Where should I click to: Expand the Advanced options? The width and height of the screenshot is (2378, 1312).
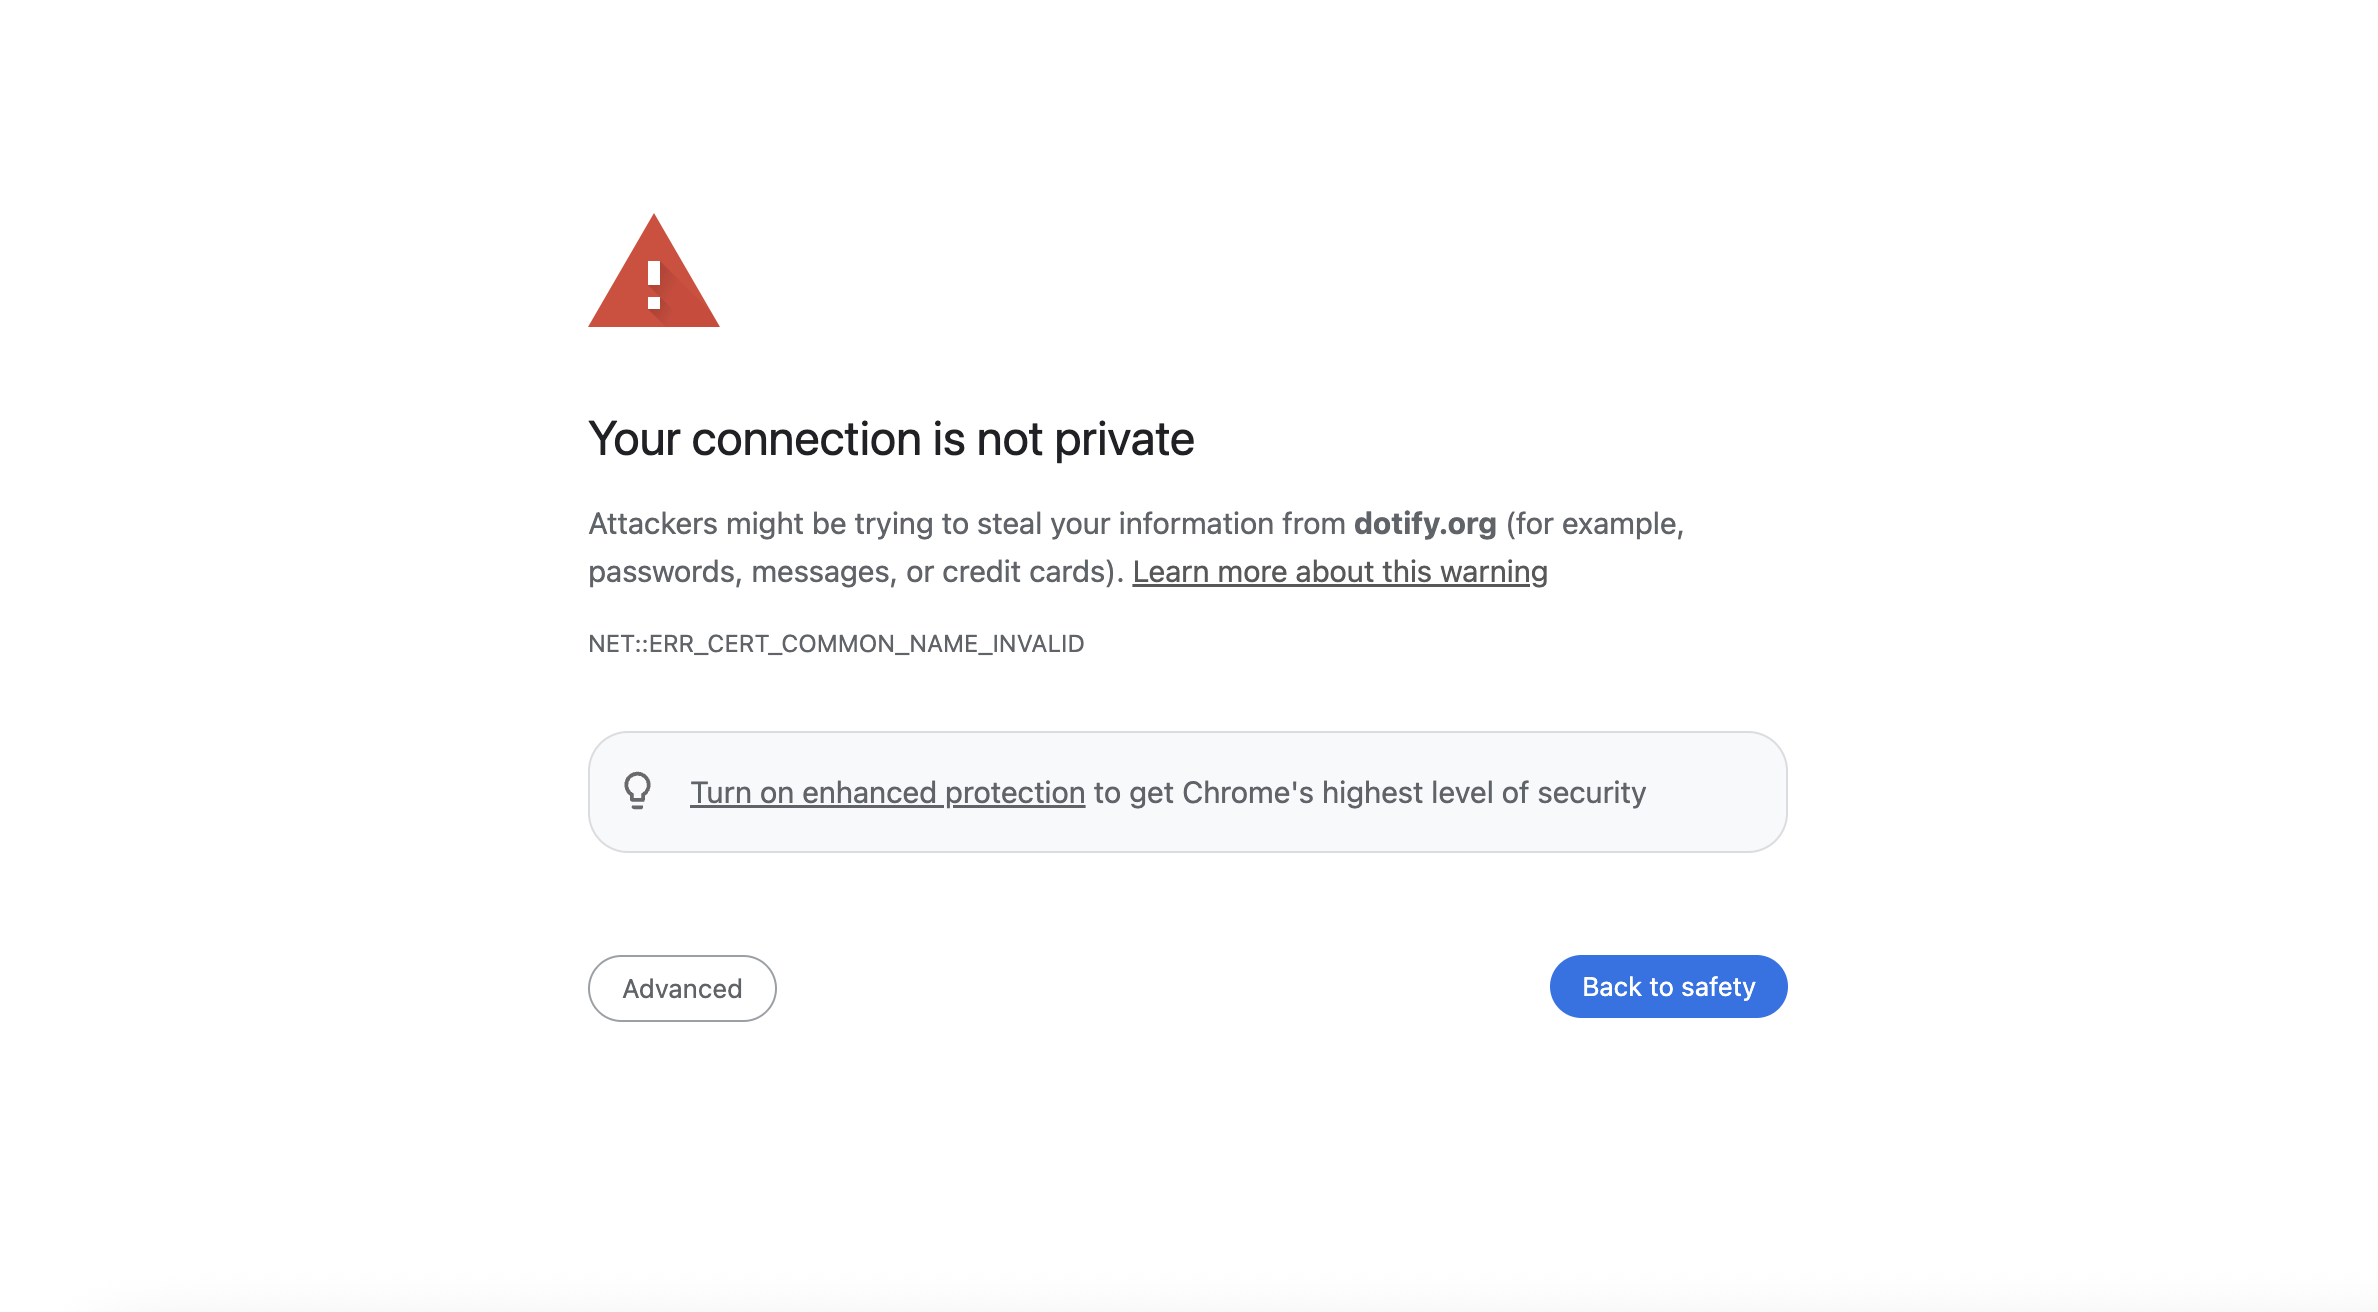pyautogui.click(x=682, y=988)
